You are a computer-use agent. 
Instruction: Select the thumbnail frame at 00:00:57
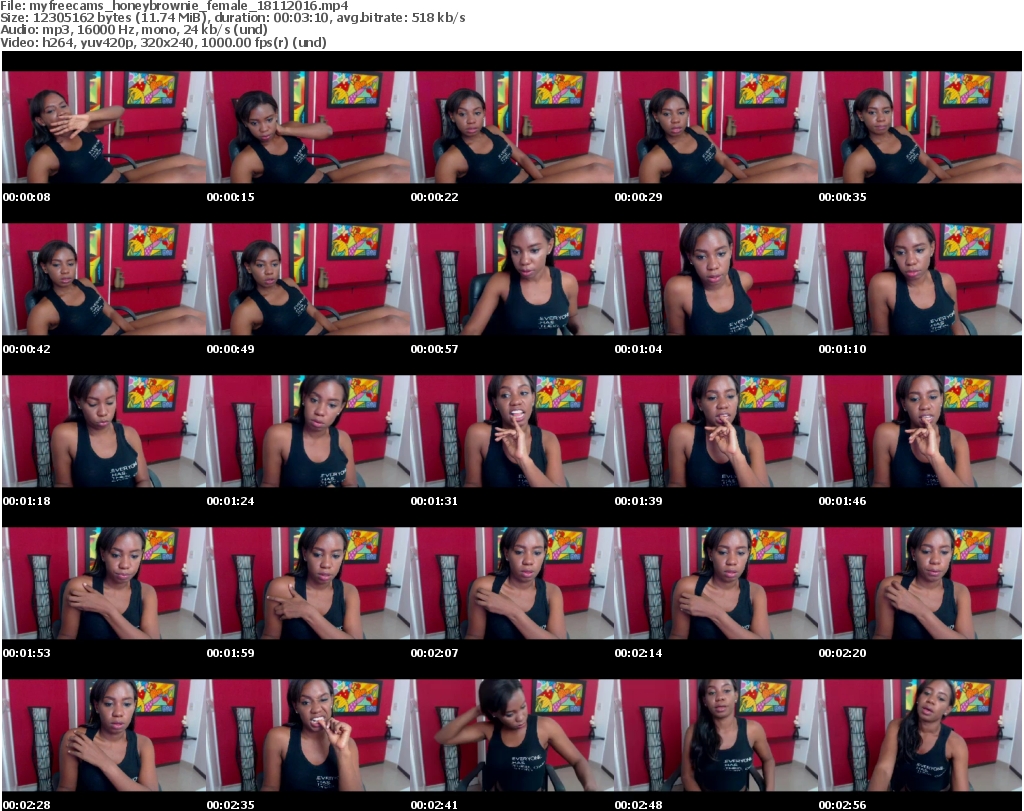(512, 279)
